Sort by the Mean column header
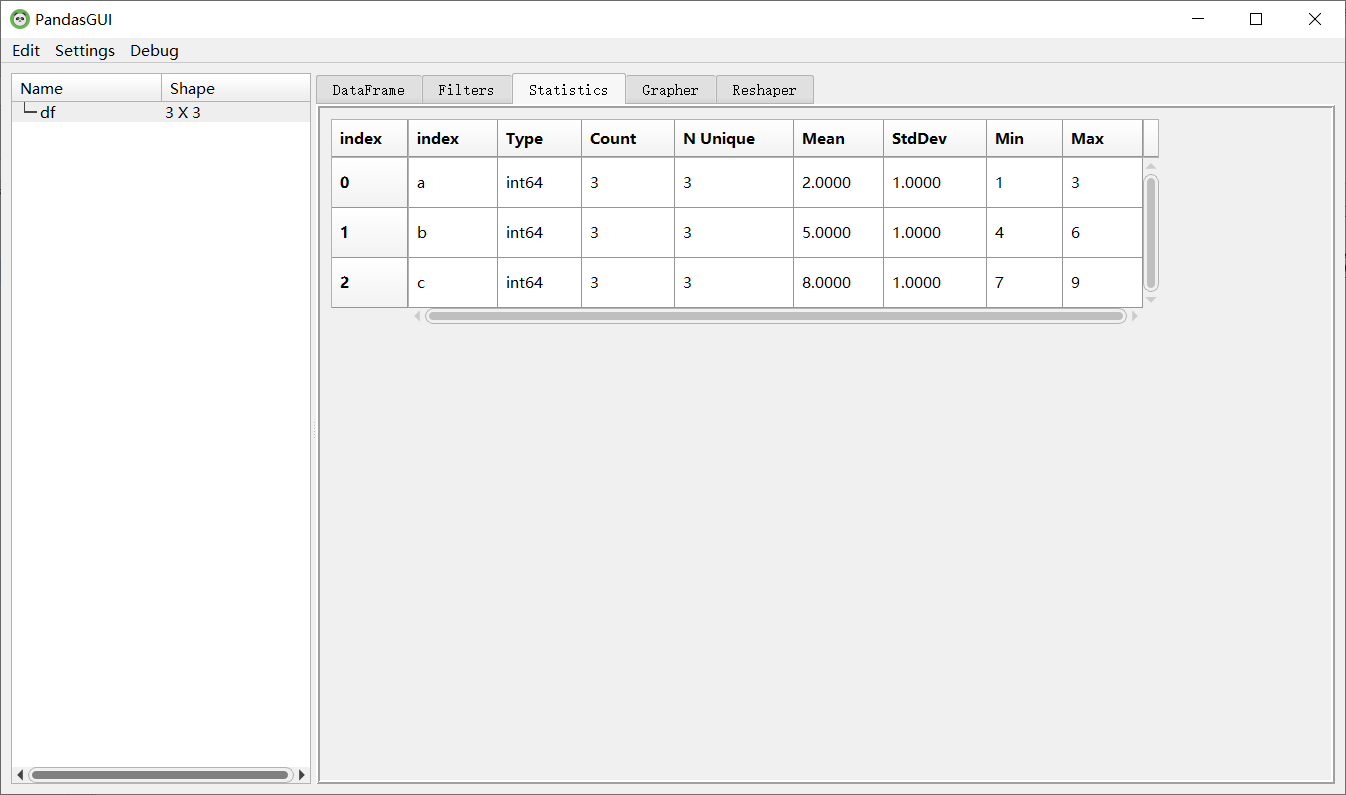Screen dimensions: 1346x795 point(838,139)
